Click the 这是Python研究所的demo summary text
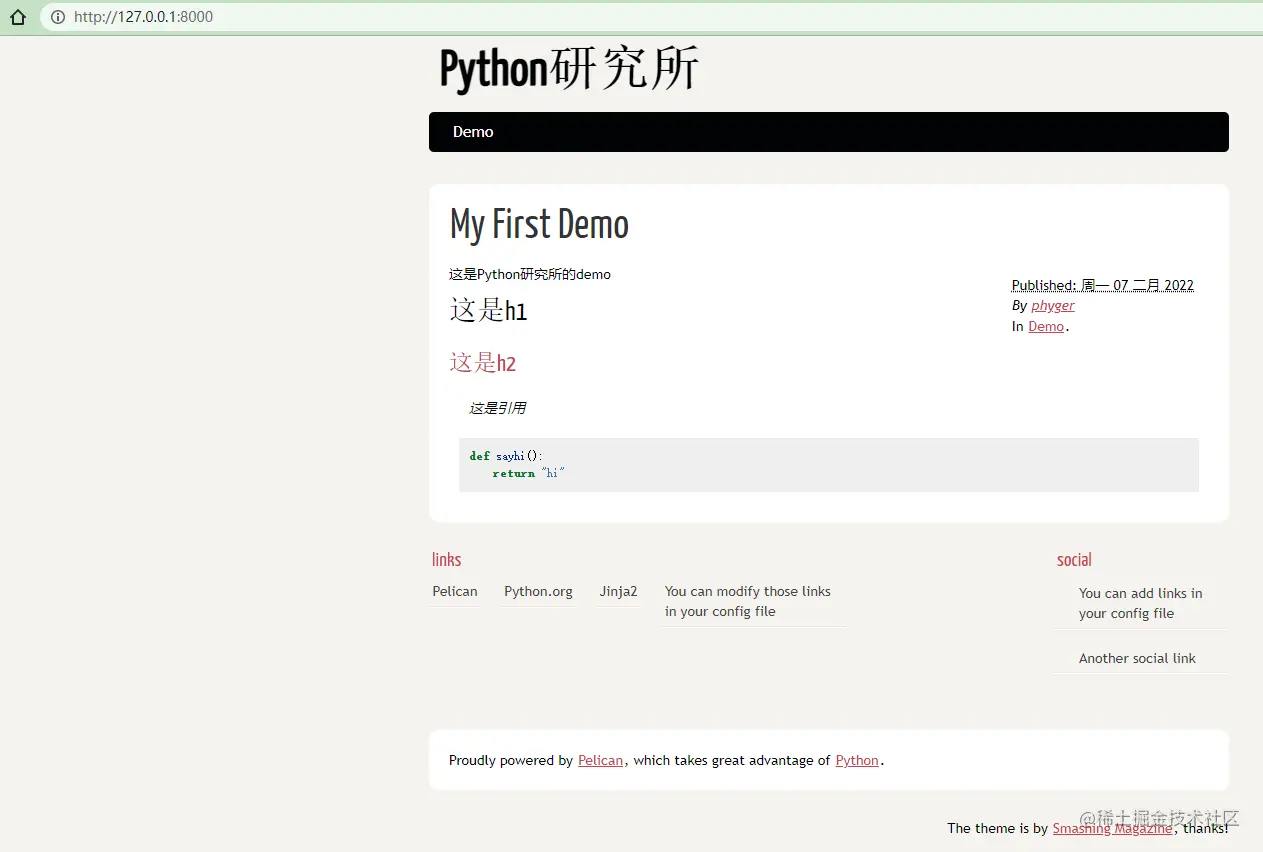Screen dimensions: 1263x852 530,274
